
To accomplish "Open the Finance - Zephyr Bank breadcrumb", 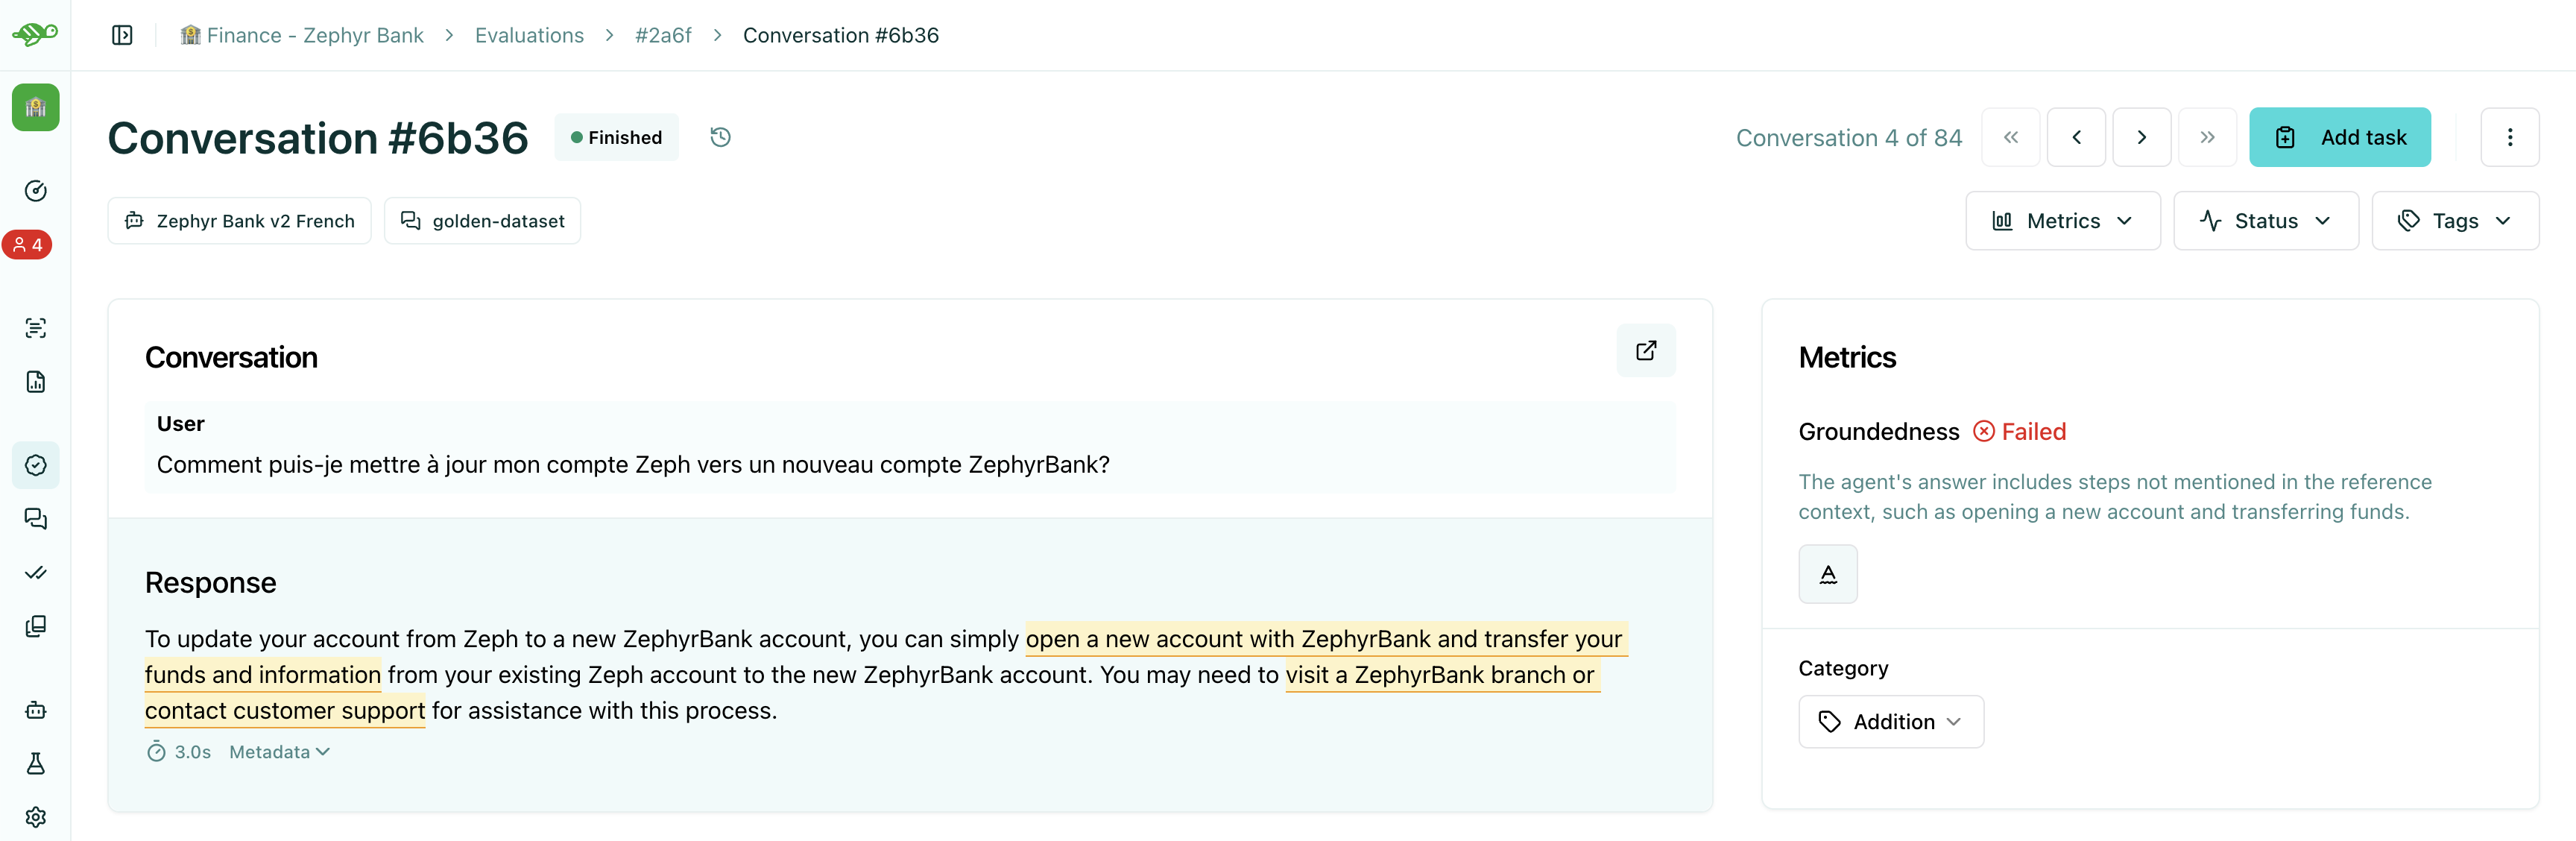I will (302, 36).
